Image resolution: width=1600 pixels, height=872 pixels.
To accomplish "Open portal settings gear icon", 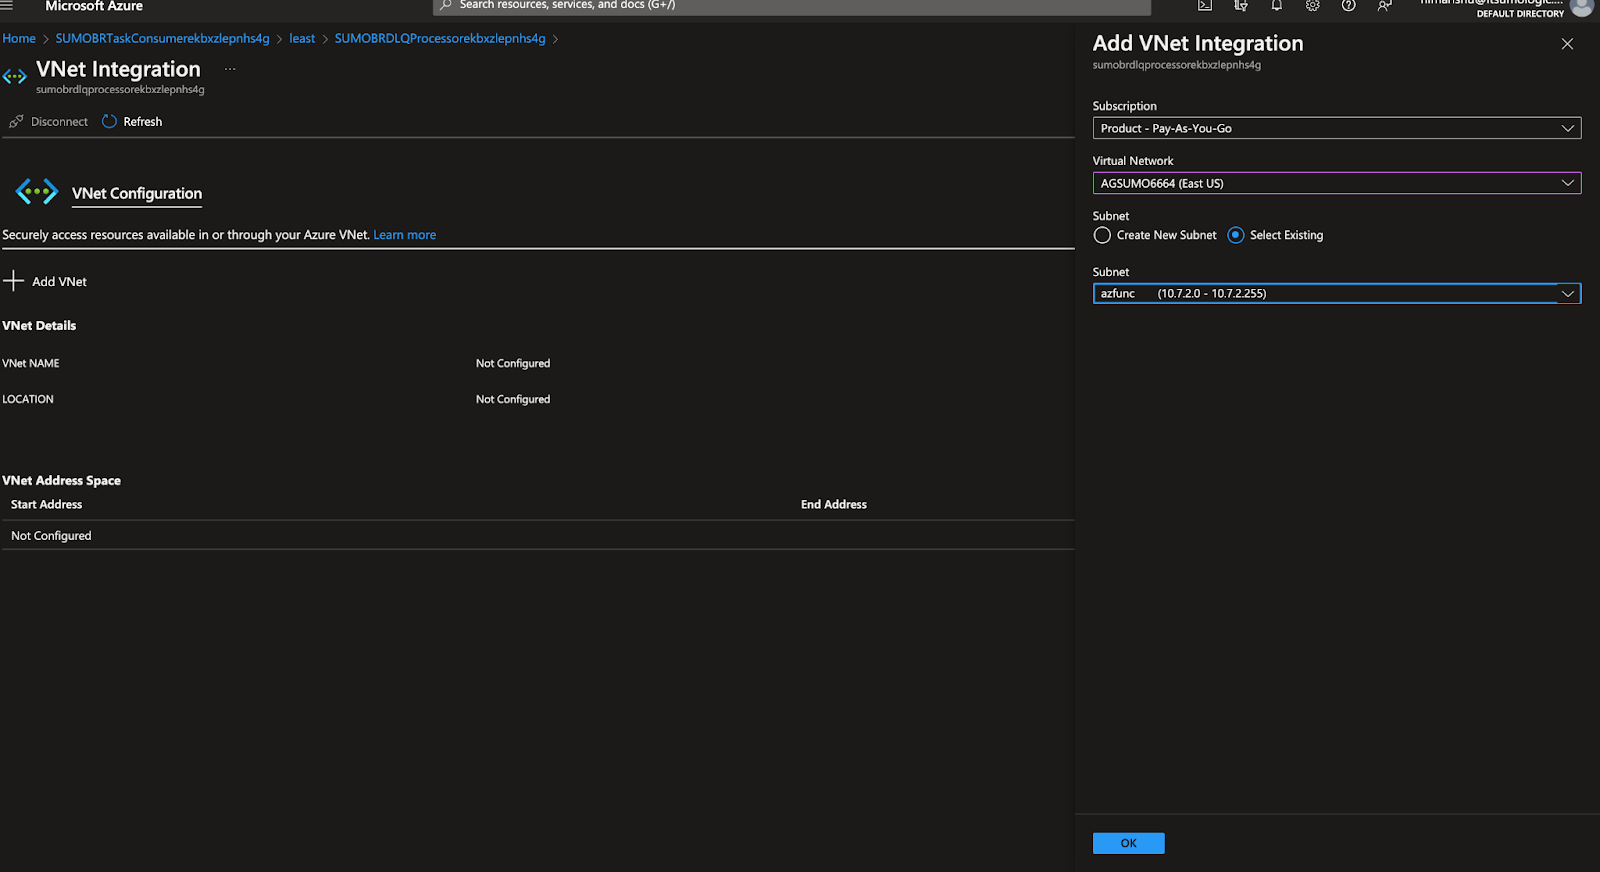I will [x=1313, y=6].
